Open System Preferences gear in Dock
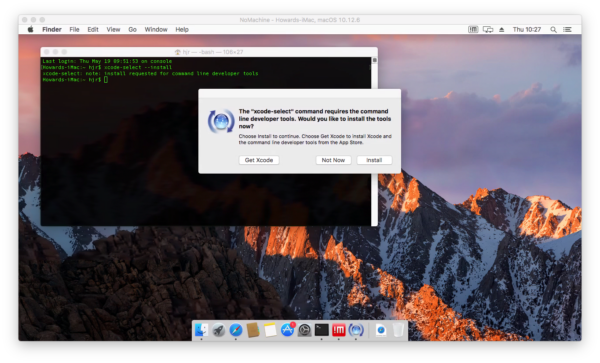 click(305, 330)
